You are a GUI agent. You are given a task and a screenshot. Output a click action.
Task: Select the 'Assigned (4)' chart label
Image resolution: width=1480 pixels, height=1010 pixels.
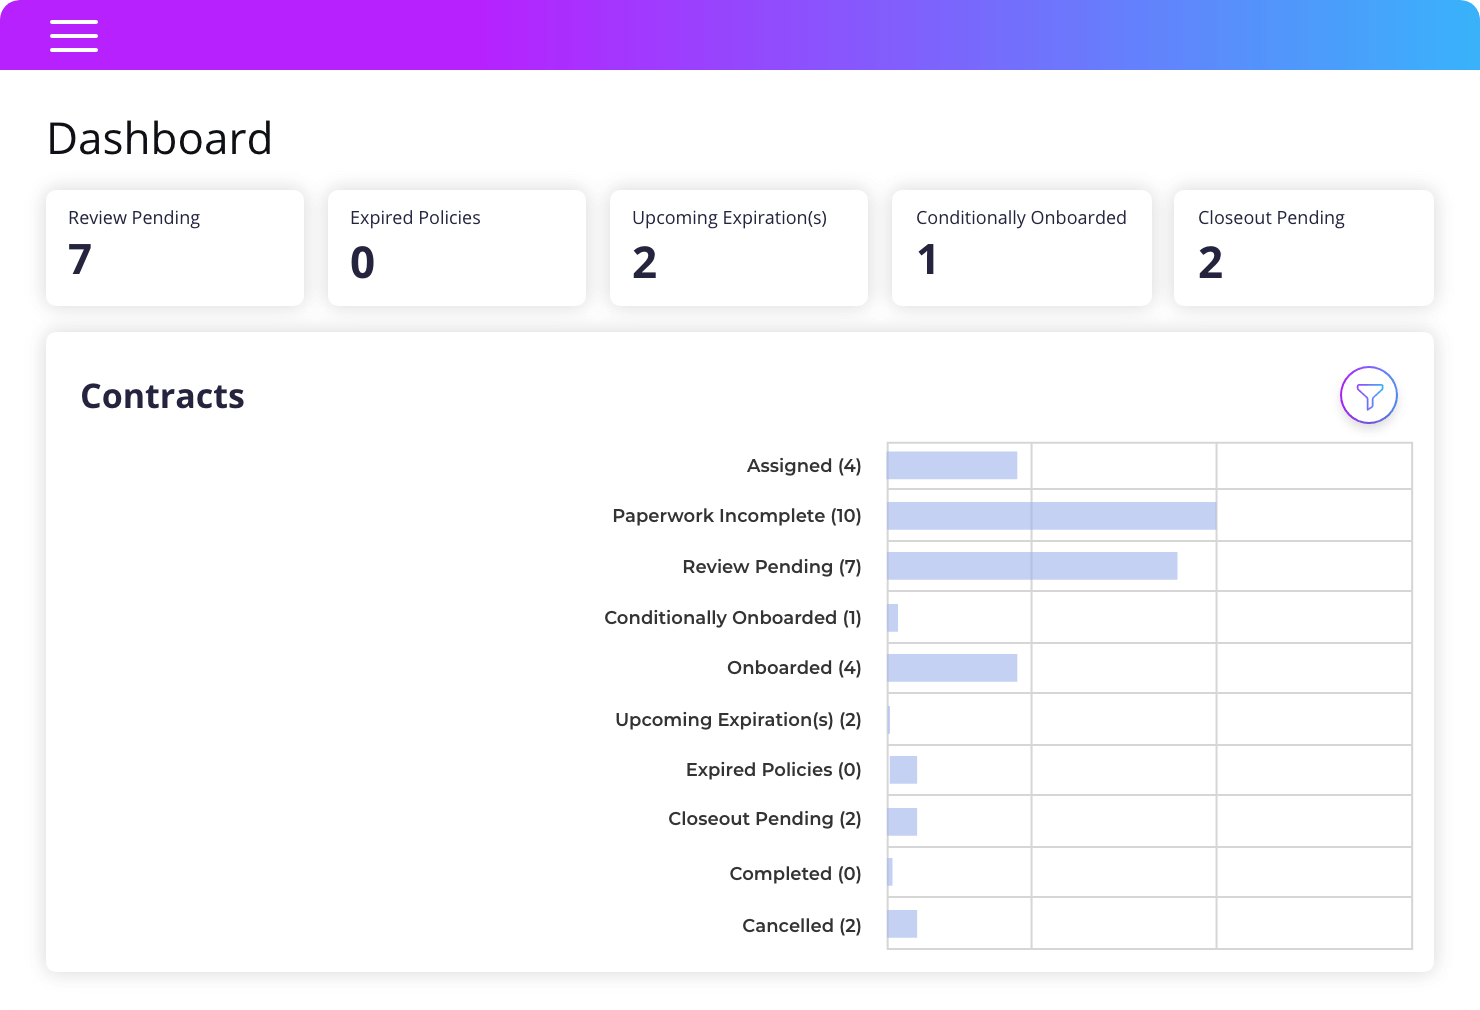click(804, 466)
